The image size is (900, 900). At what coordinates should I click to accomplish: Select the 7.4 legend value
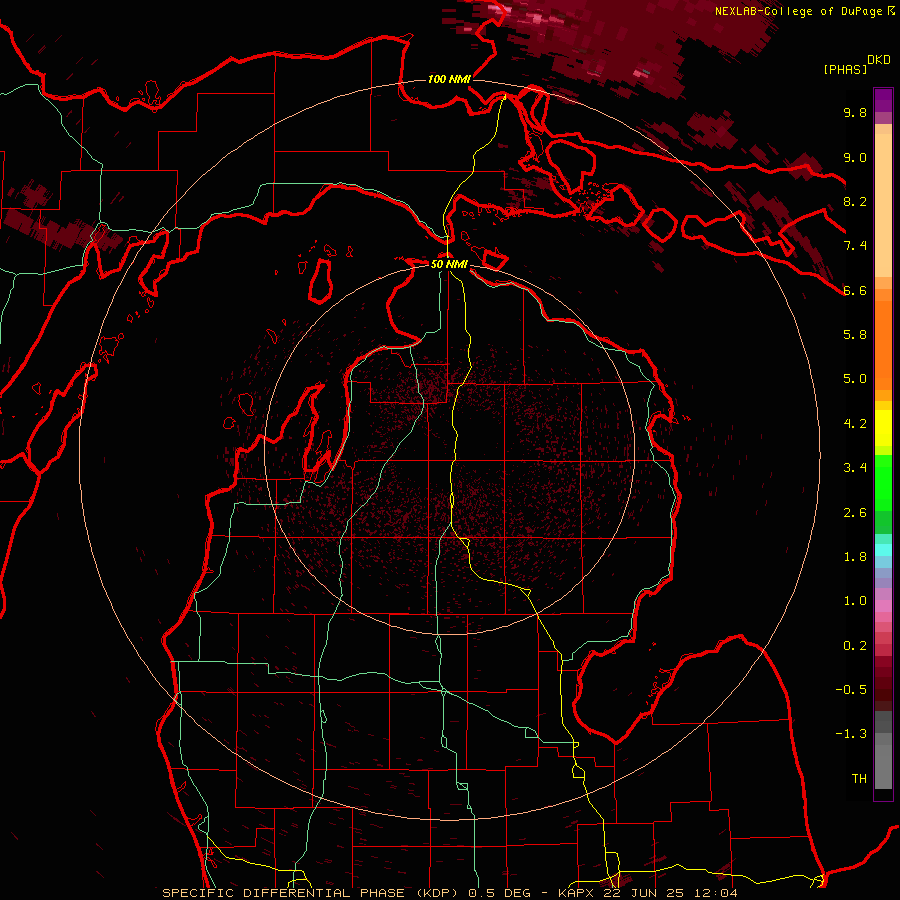point(855,246)
